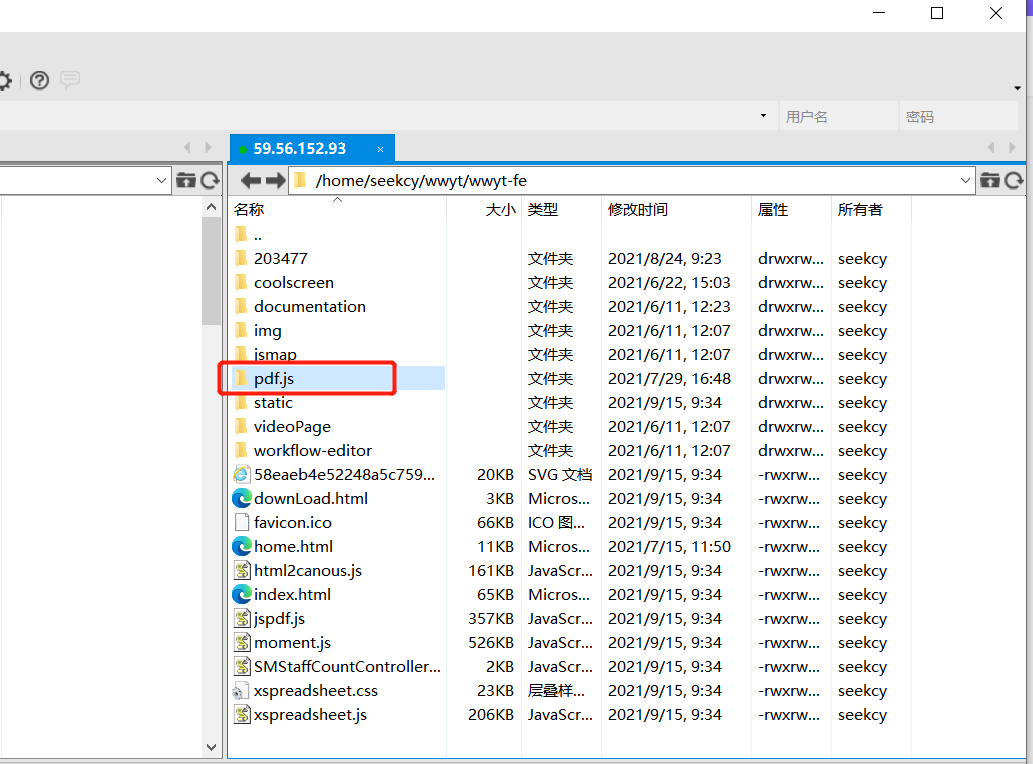Open the host history dropdown arrow

coord(764,116)
